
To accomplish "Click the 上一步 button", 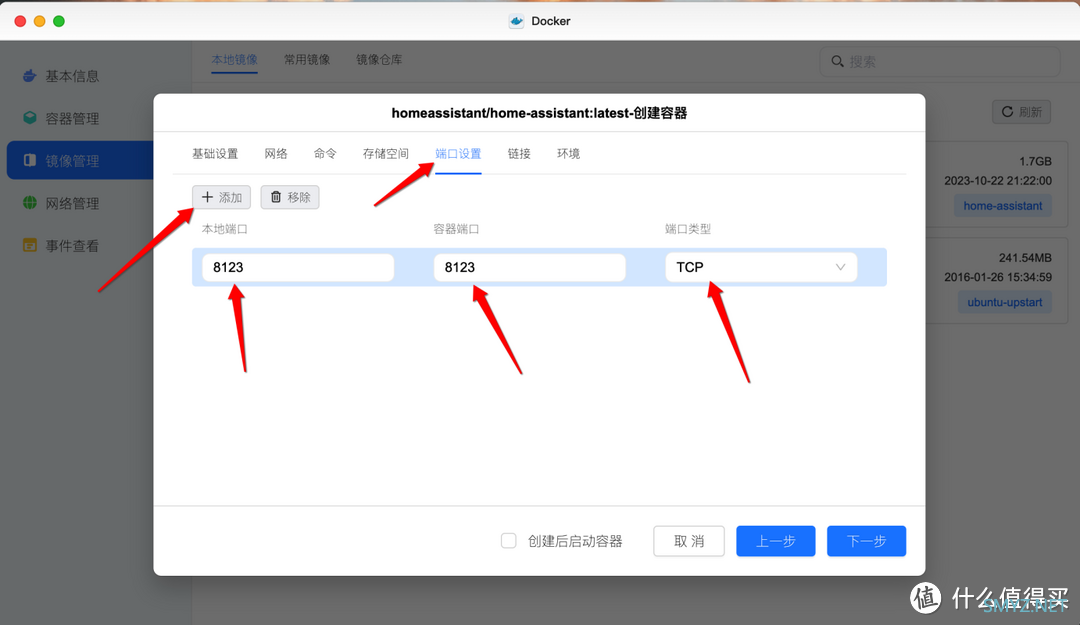I will pyautogui.click(x=776, y=541).
